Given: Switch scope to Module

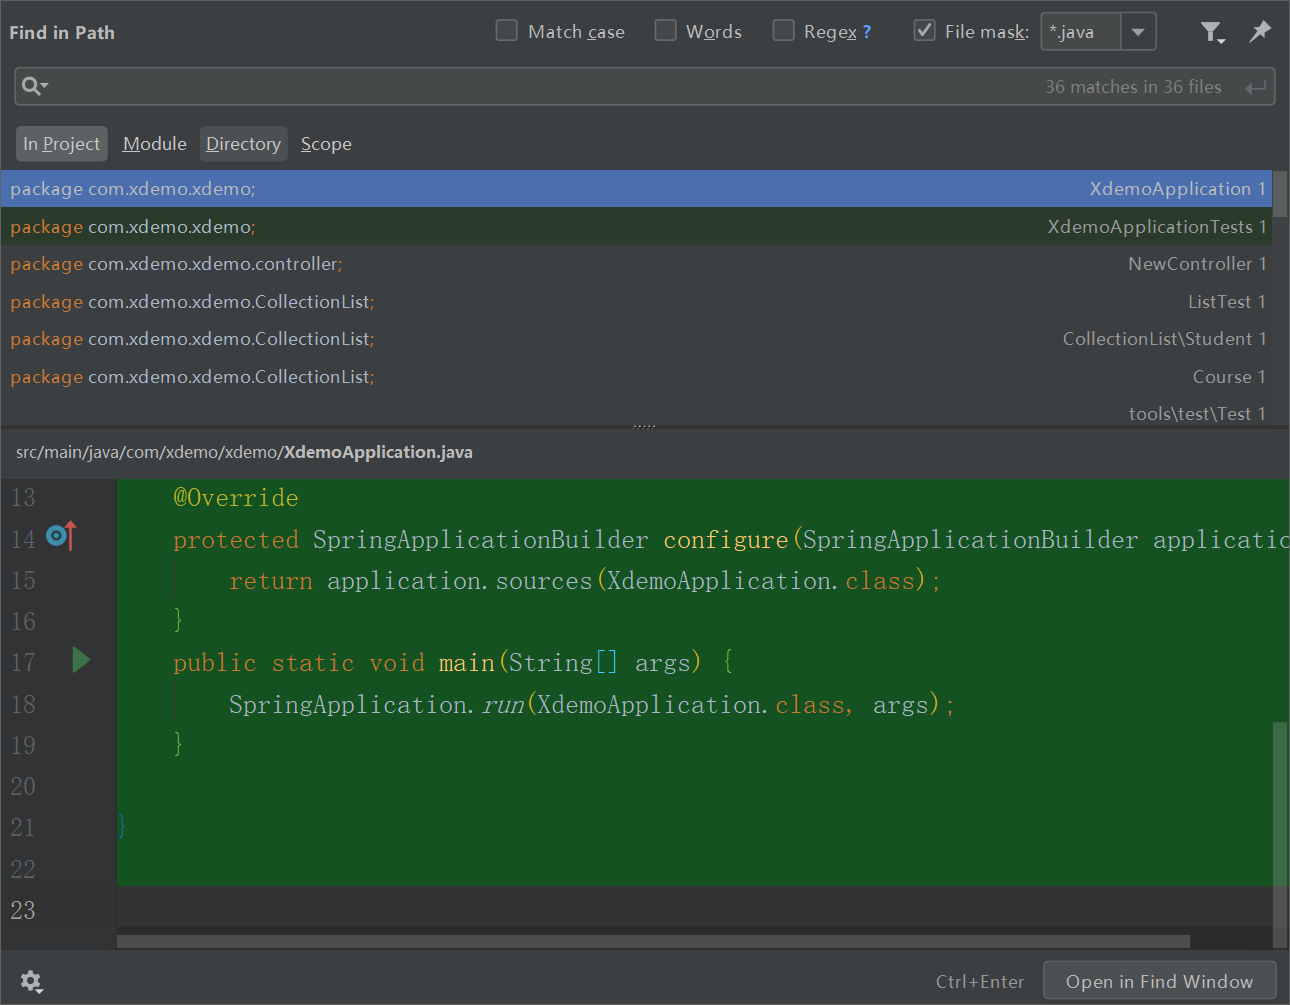Looking at the screenshot, I should [x=153, y=143].
